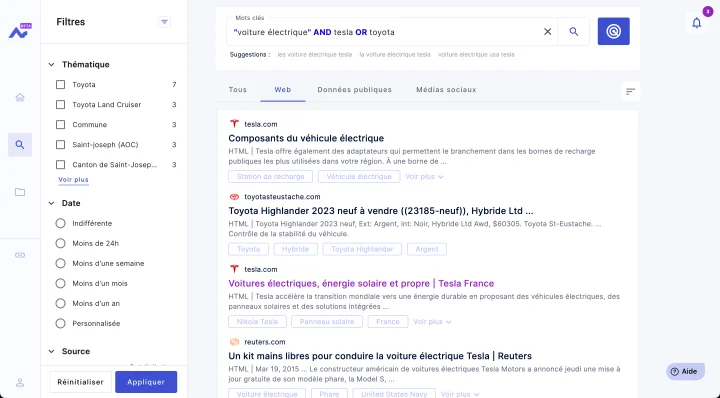Collapse the Date filter section
This screenshot has height=398, width=720.
coord(51,203)
